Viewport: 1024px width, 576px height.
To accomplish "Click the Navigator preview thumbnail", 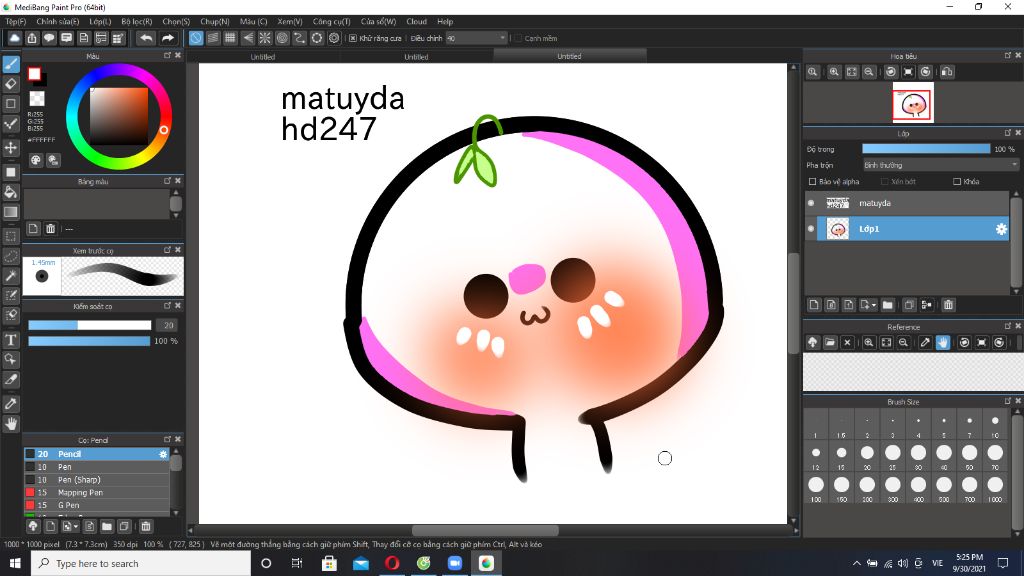I will point(913,104).
